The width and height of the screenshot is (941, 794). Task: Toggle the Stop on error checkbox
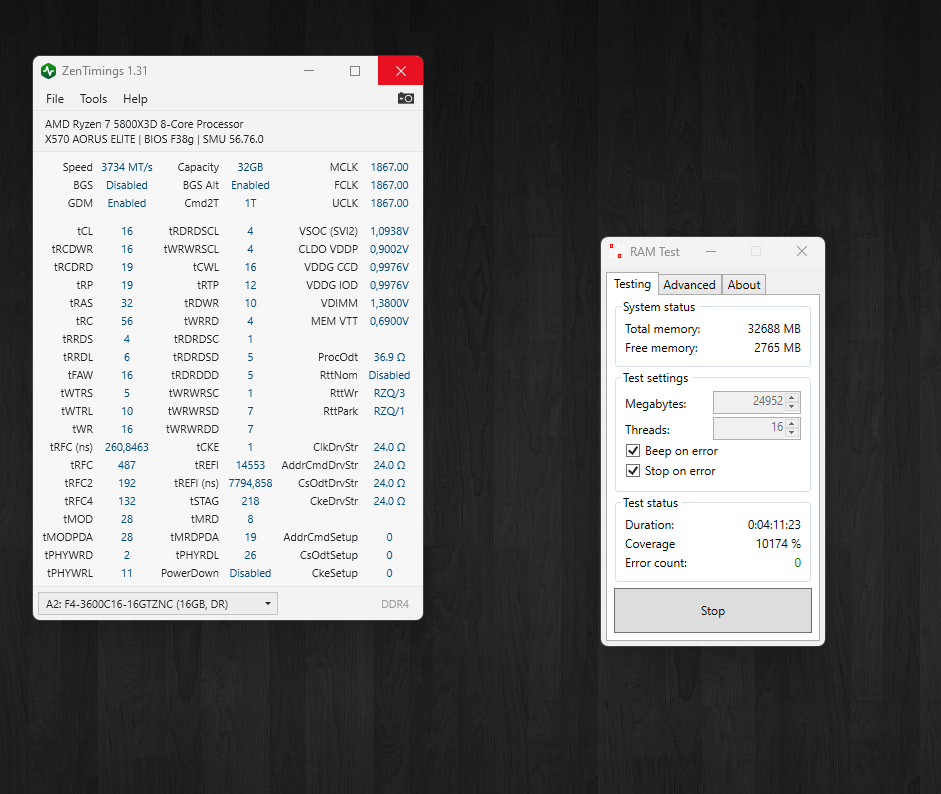click(x=633, y=471)
